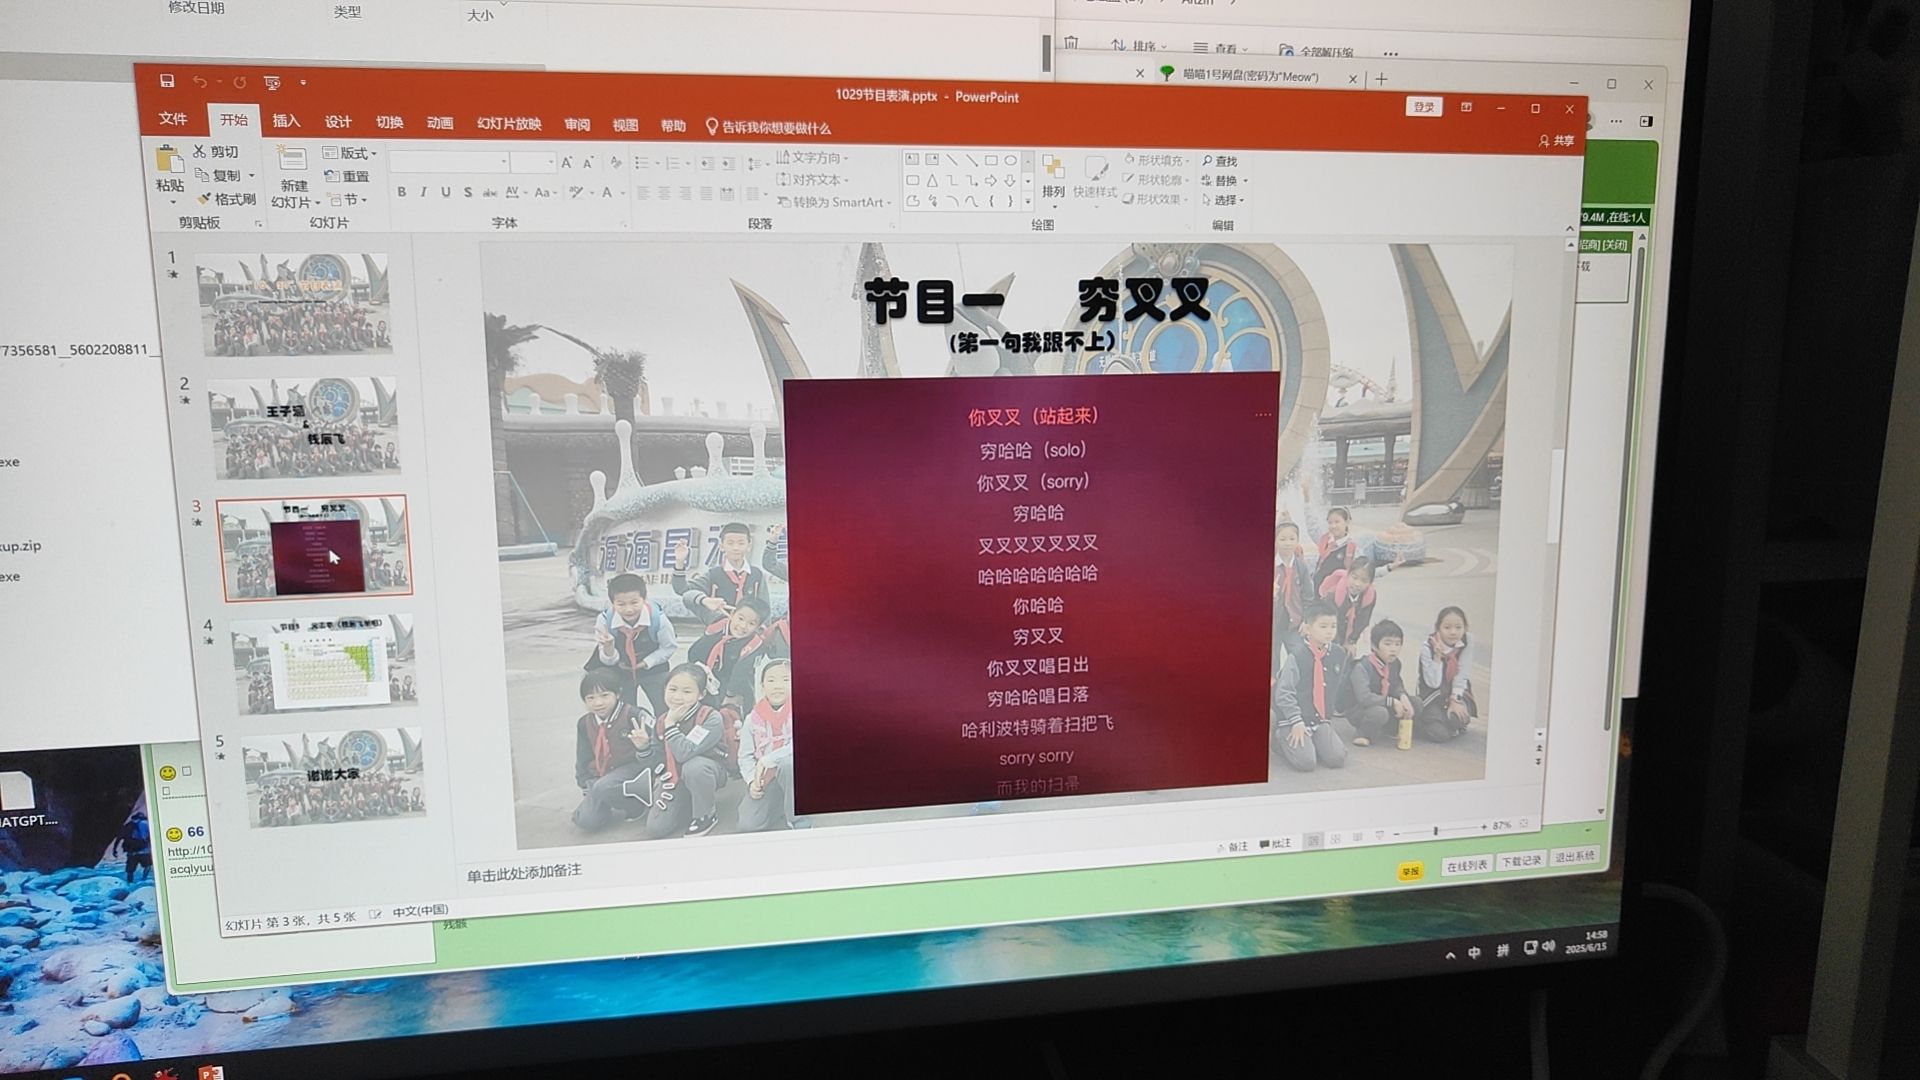Click the Cut (剪切) scissors icon

click(x=200, y=151)
